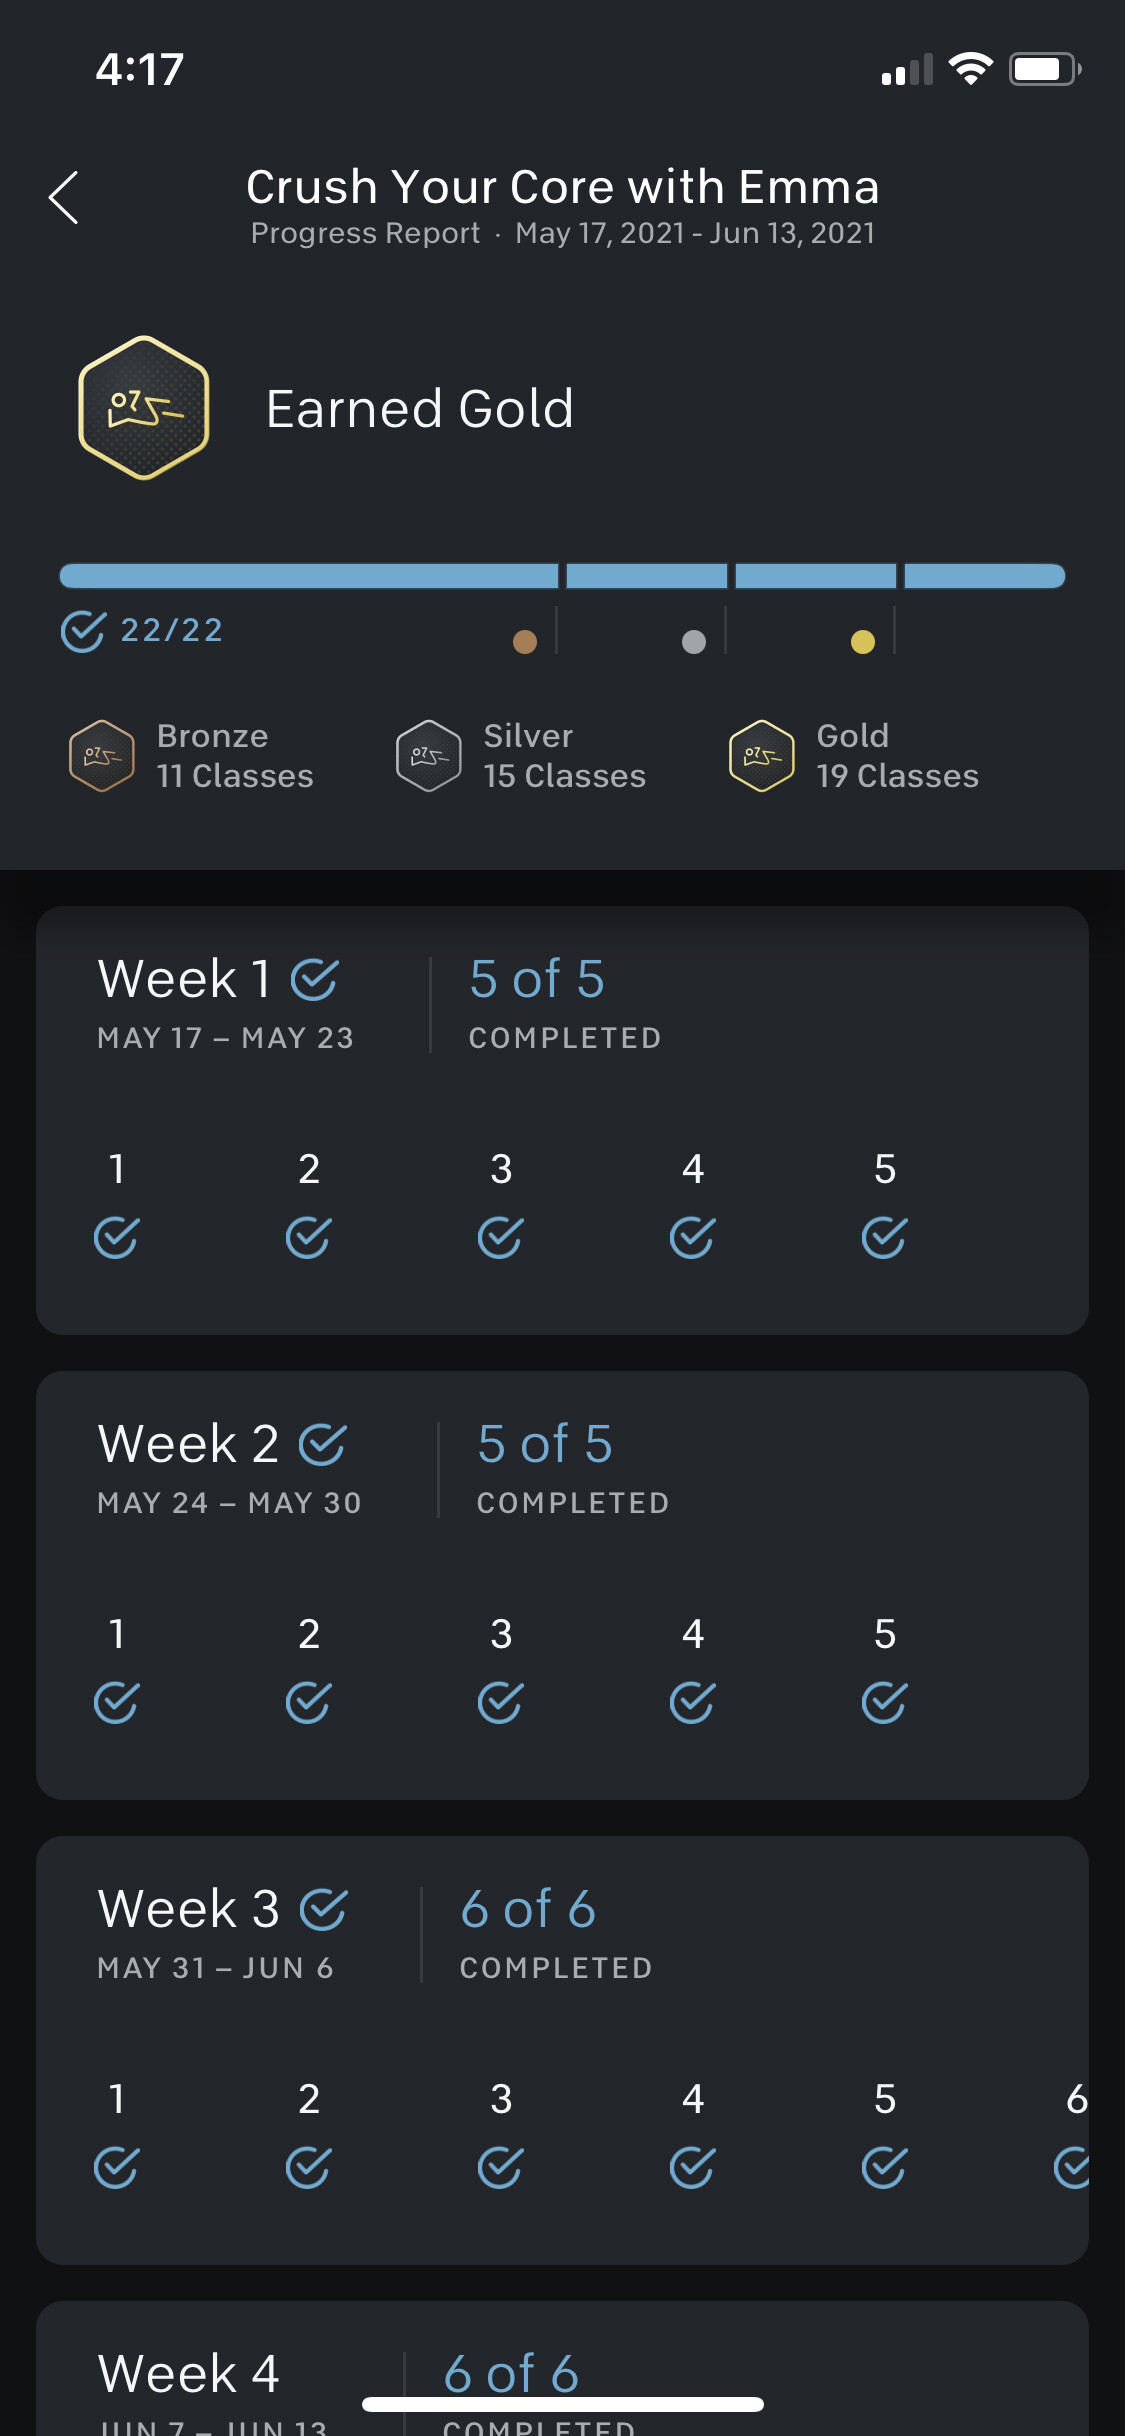Select the Week 4 card title

[188, 2374]
